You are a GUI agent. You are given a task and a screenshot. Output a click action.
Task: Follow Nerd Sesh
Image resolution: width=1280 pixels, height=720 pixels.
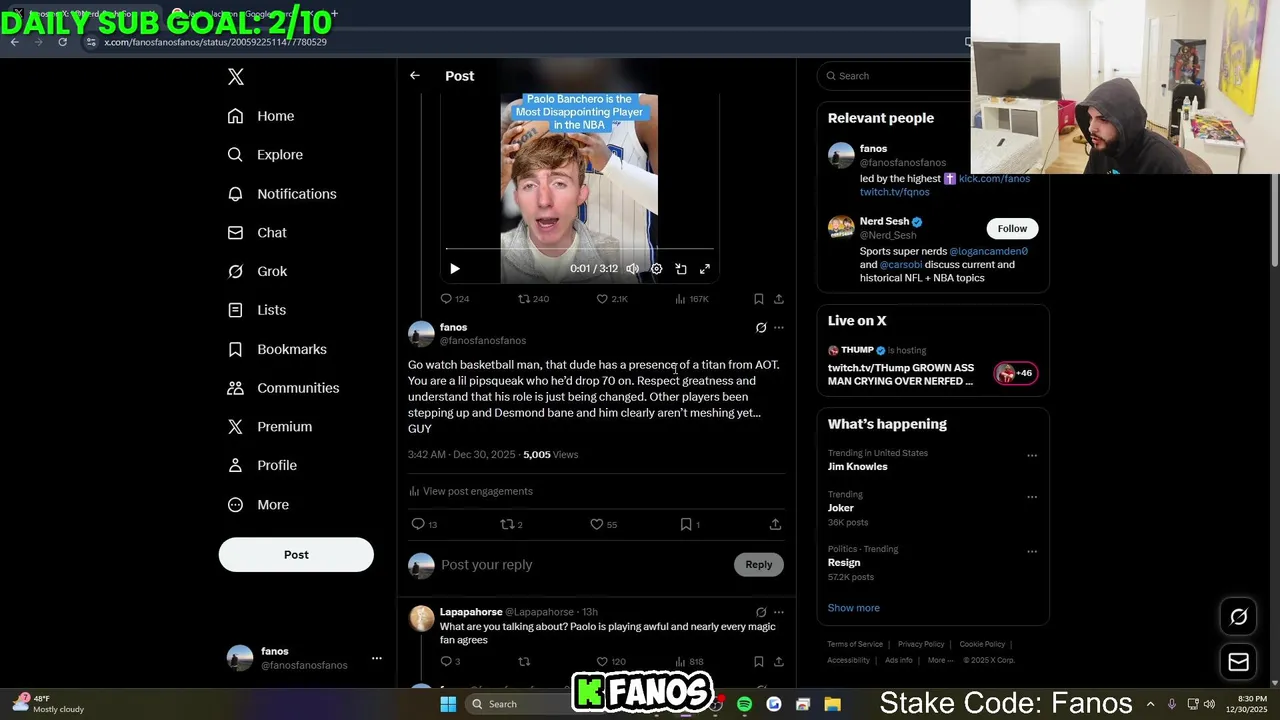coord(1012,229)
